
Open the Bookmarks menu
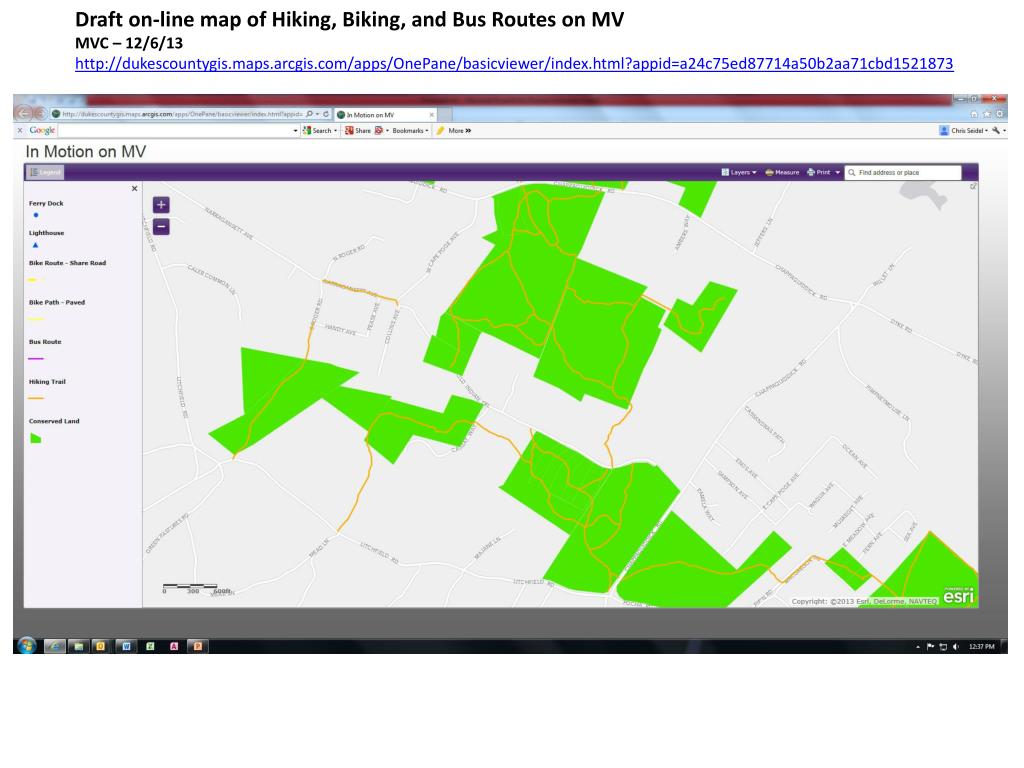tap(409, 131)
